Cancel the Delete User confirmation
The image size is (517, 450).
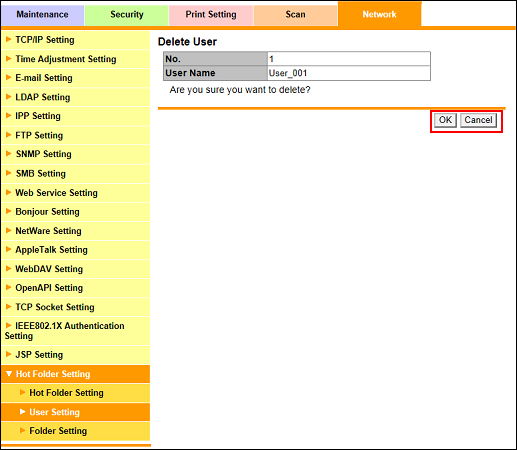point(478,120)
